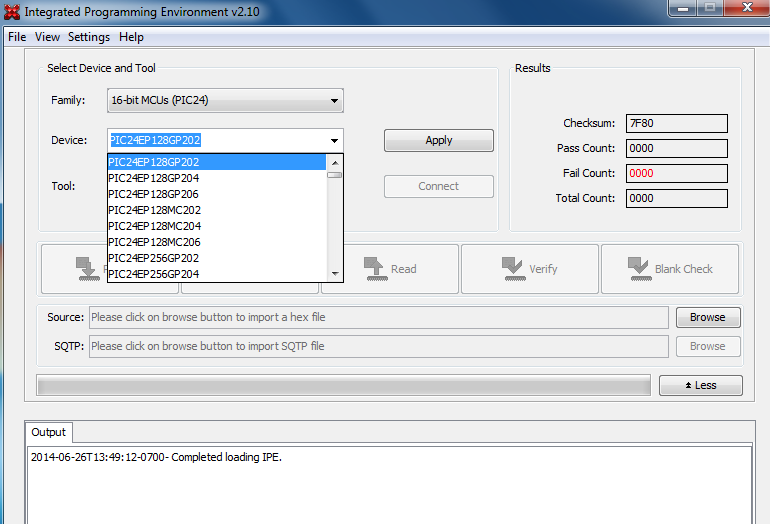Open the Settings menu
770x524 pixels.
(x=89, y=37)
